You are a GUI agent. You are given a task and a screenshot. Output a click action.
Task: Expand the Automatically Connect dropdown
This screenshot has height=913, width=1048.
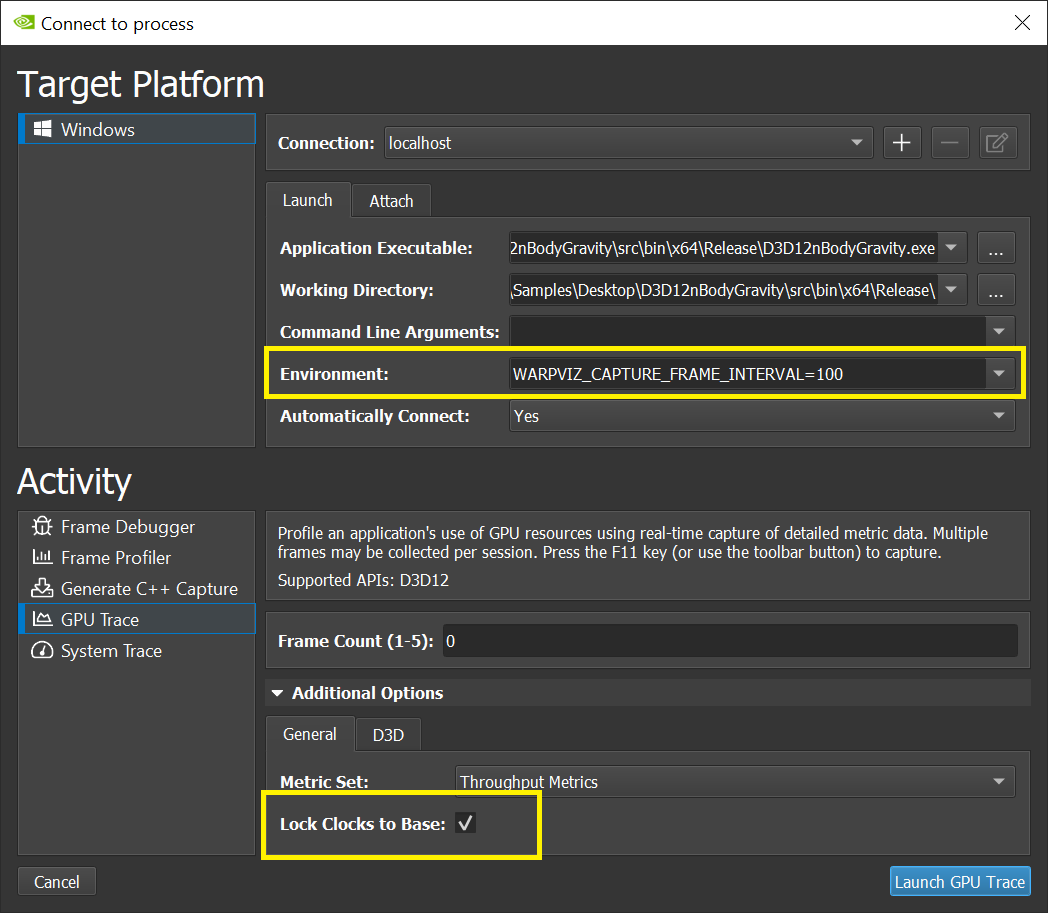761,416
